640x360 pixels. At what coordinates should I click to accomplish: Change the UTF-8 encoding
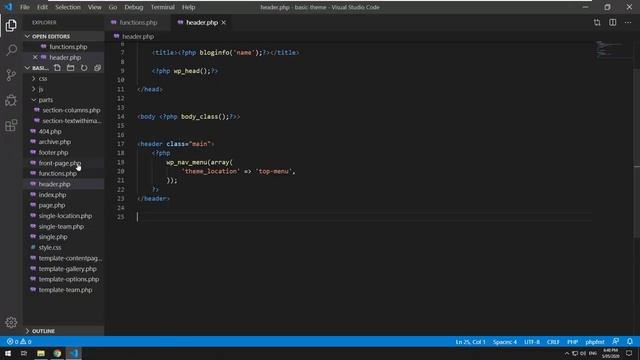click(532, 342)
